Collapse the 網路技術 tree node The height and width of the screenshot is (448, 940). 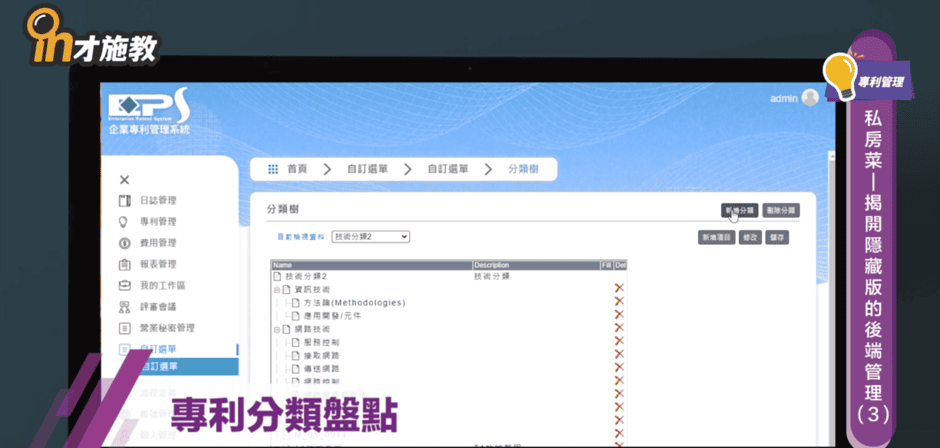tap(275, 329)
